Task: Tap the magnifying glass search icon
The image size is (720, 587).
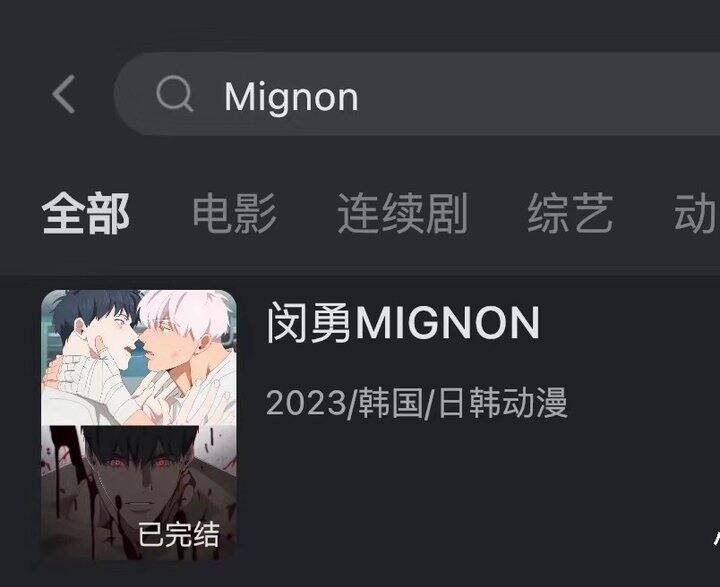Action: pyautogui.click(x=174, y=94)
